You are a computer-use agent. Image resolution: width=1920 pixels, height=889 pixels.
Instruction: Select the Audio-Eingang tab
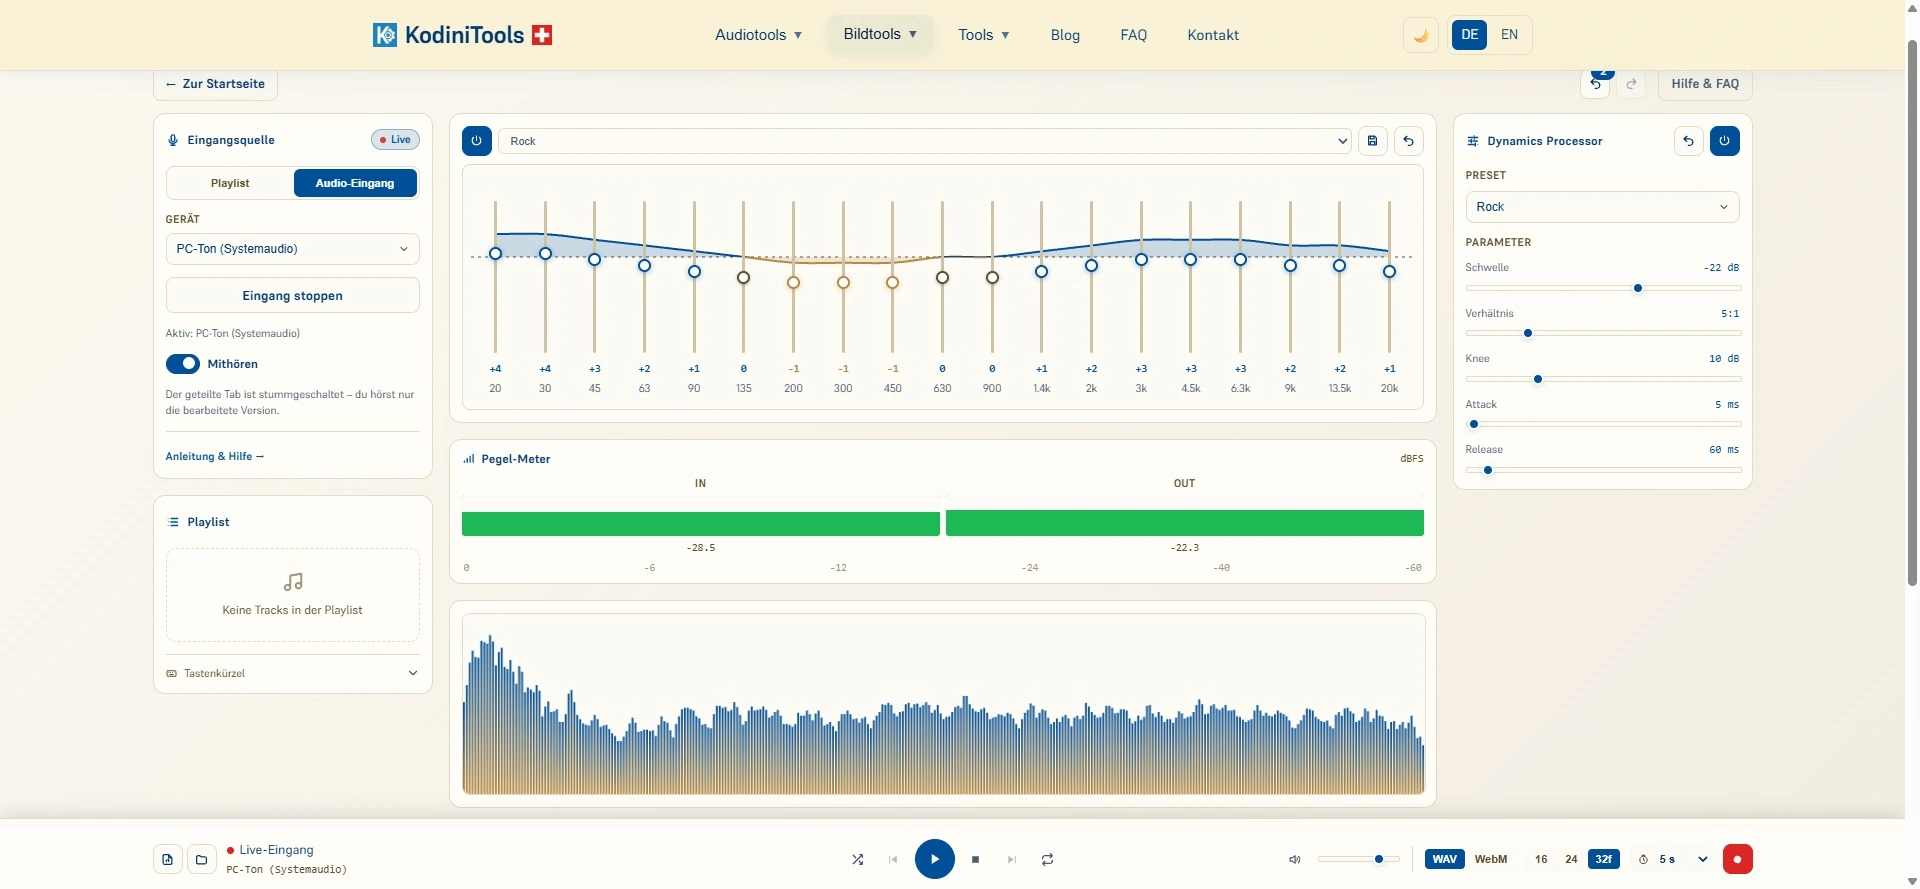click(355, 183)
